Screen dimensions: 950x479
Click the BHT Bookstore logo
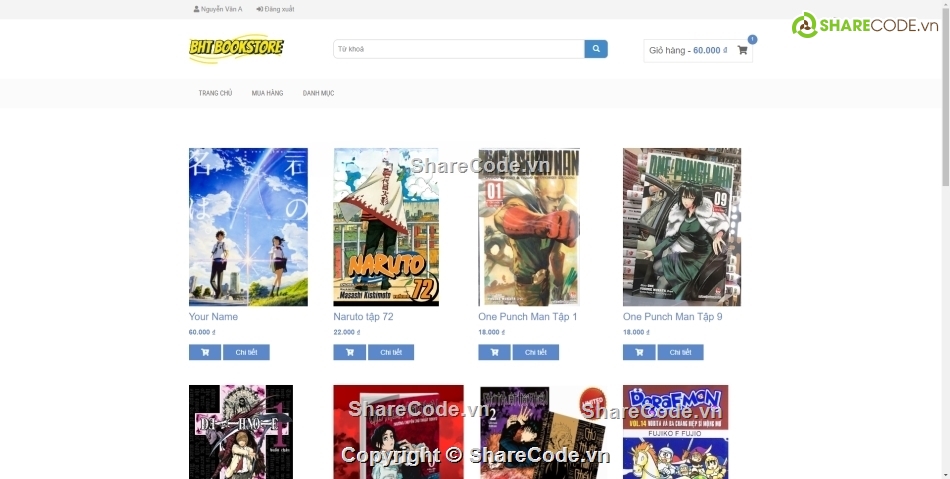[x=236, y=48]
